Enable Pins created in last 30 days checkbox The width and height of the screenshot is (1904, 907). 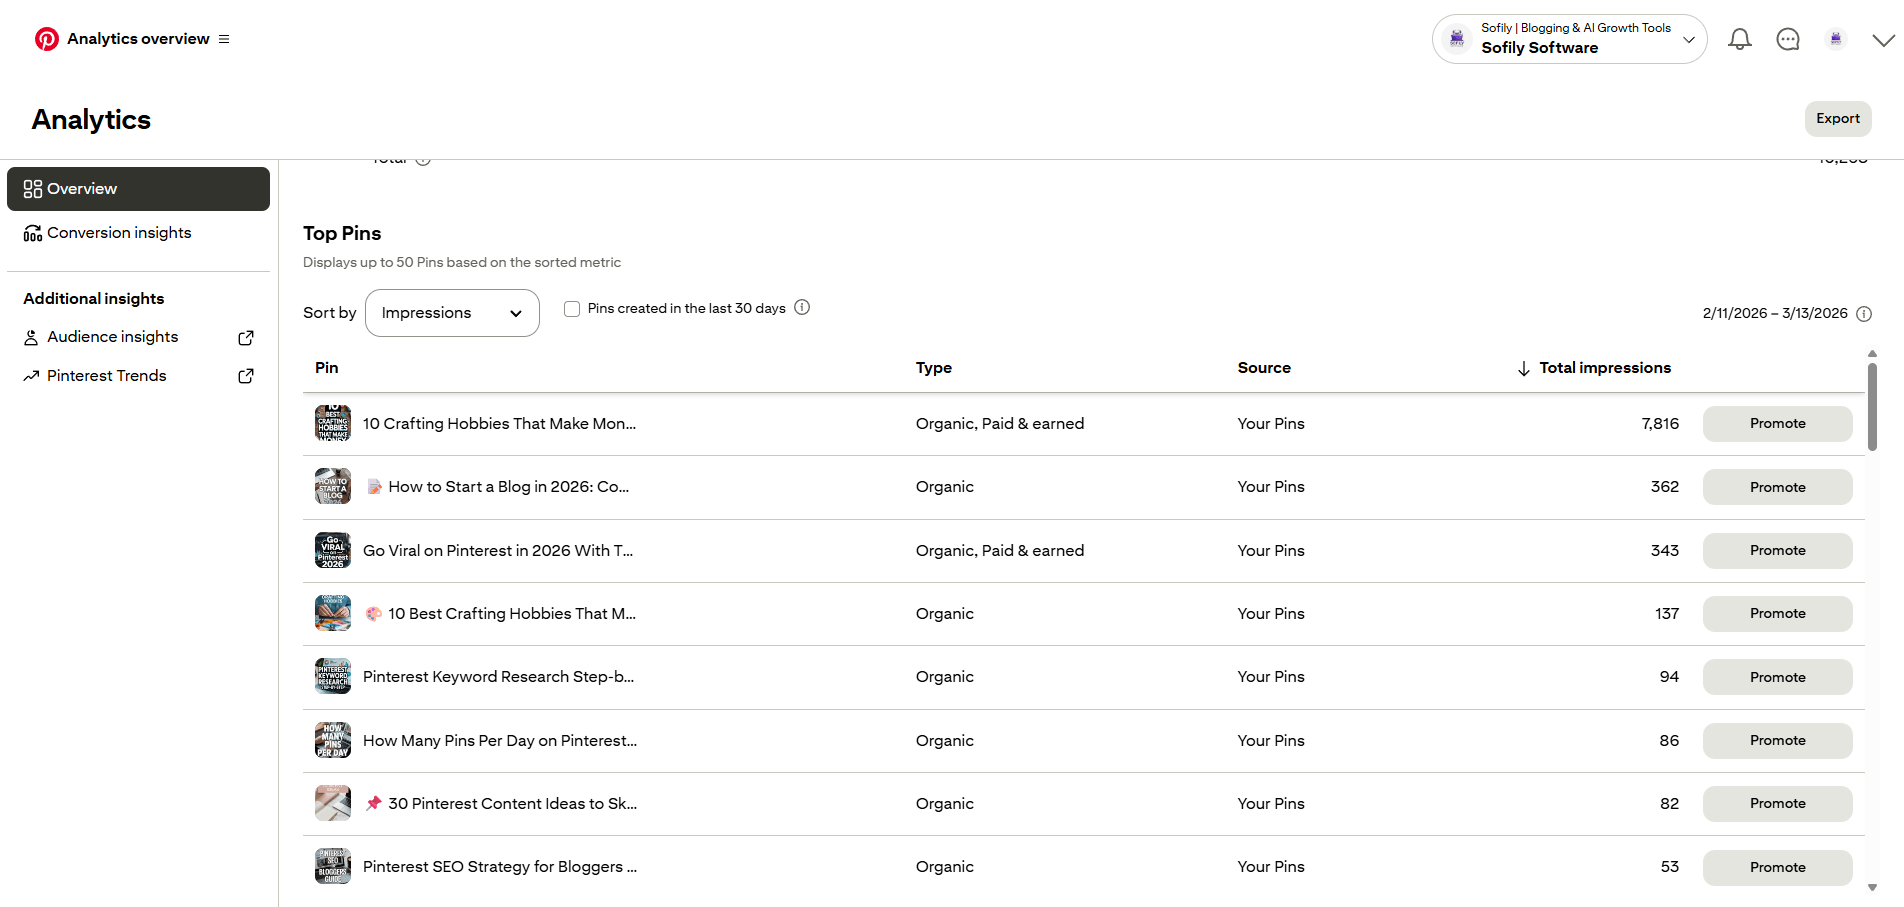[572, 309]
